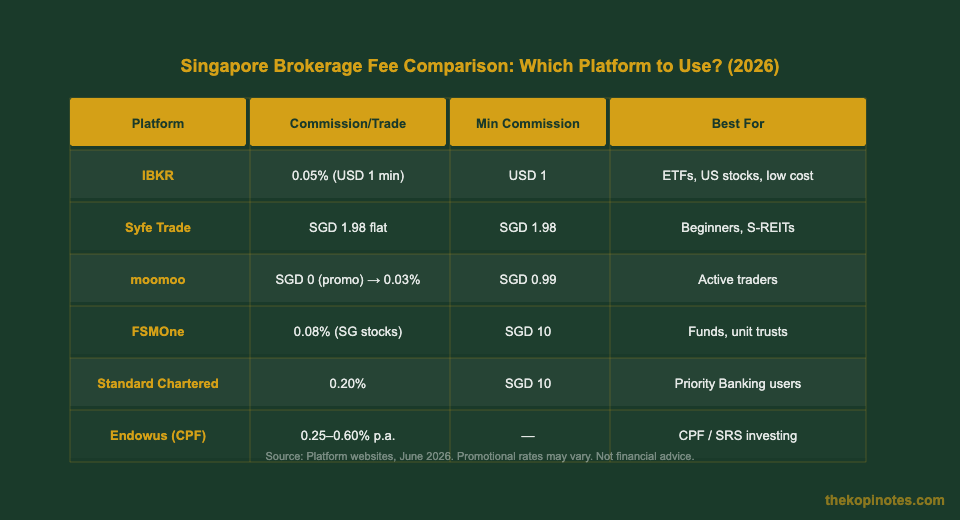Select 'ETFs, US stocks, low cost' cell
The width and height of the screenshot is (960, 520).
coord(738,176)
